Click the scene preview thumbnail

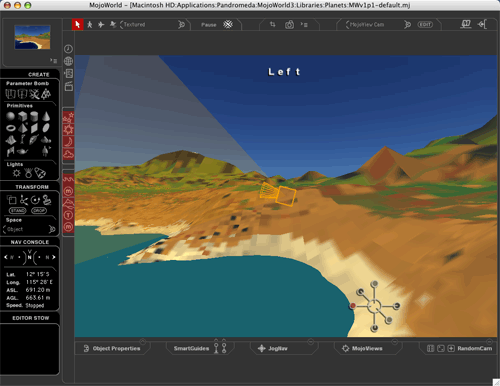[32, 37]
